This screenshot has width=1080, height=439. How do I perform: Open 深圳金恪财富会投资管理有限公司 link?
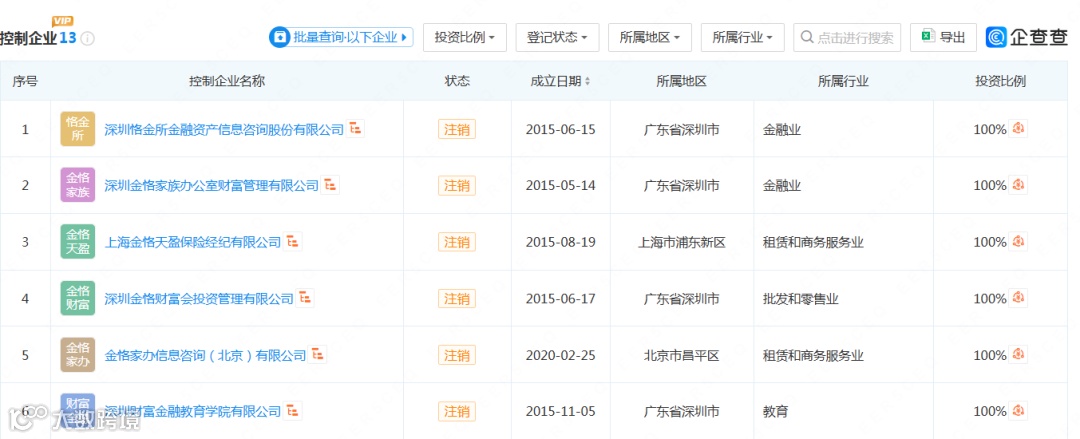click(199, 299)
